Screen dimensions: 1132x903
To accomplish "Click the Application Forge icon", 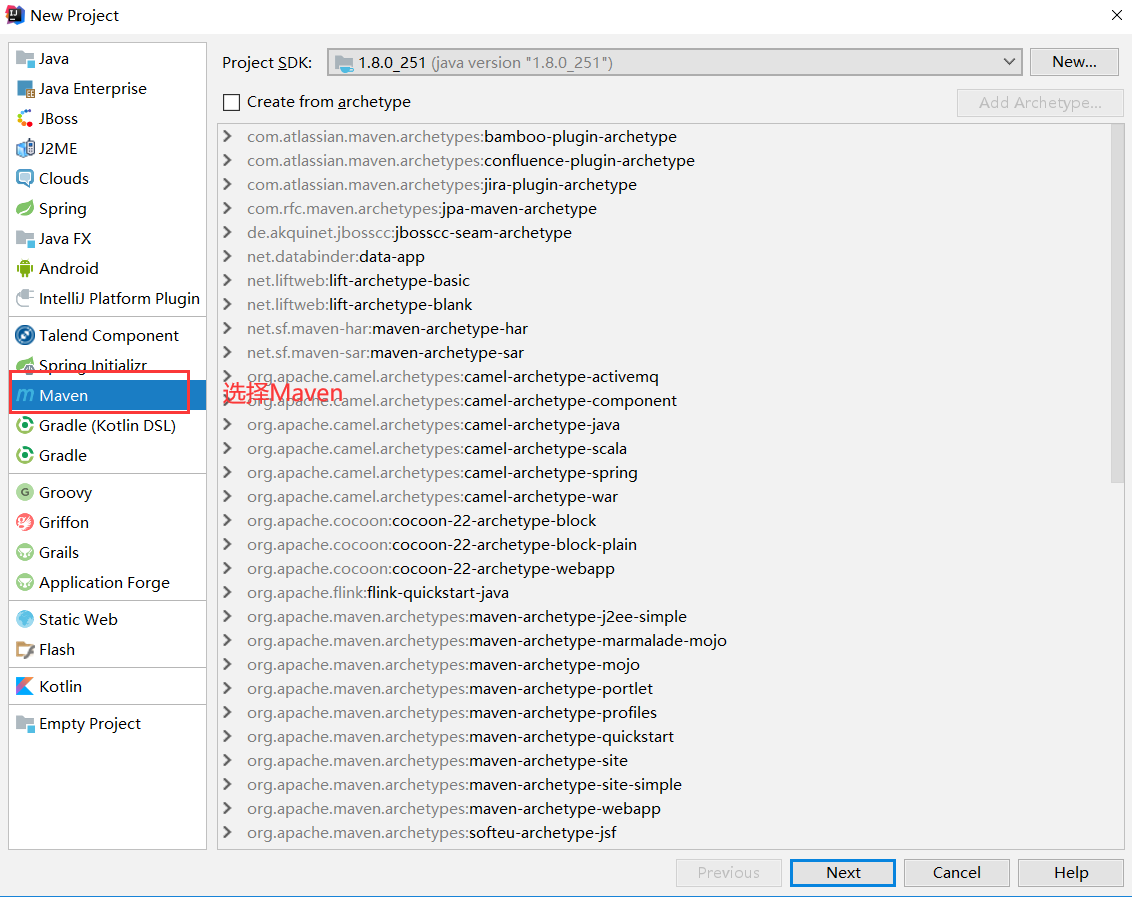I will (25, 582).
